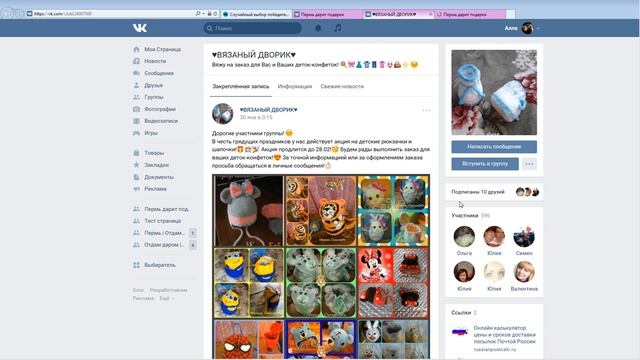Screen dimensions: 640x360
Task: Click Вступить в группу button
Action: click(x=485, y=164)
